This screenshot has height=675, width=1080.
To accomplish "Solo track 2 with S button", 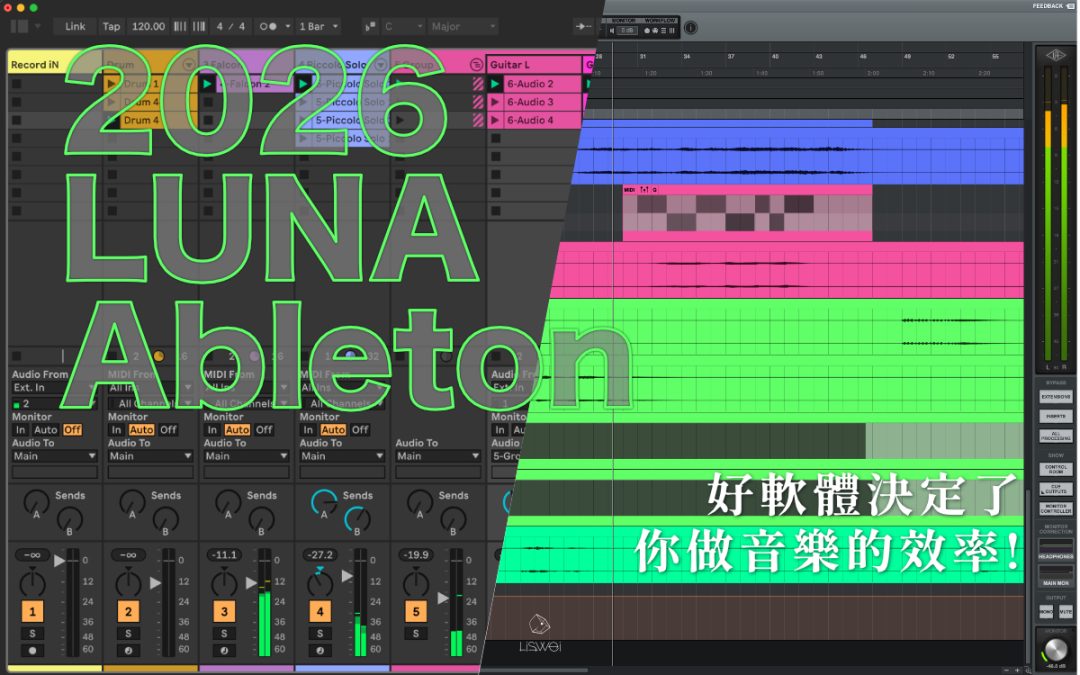I will (x=128, y=633).
